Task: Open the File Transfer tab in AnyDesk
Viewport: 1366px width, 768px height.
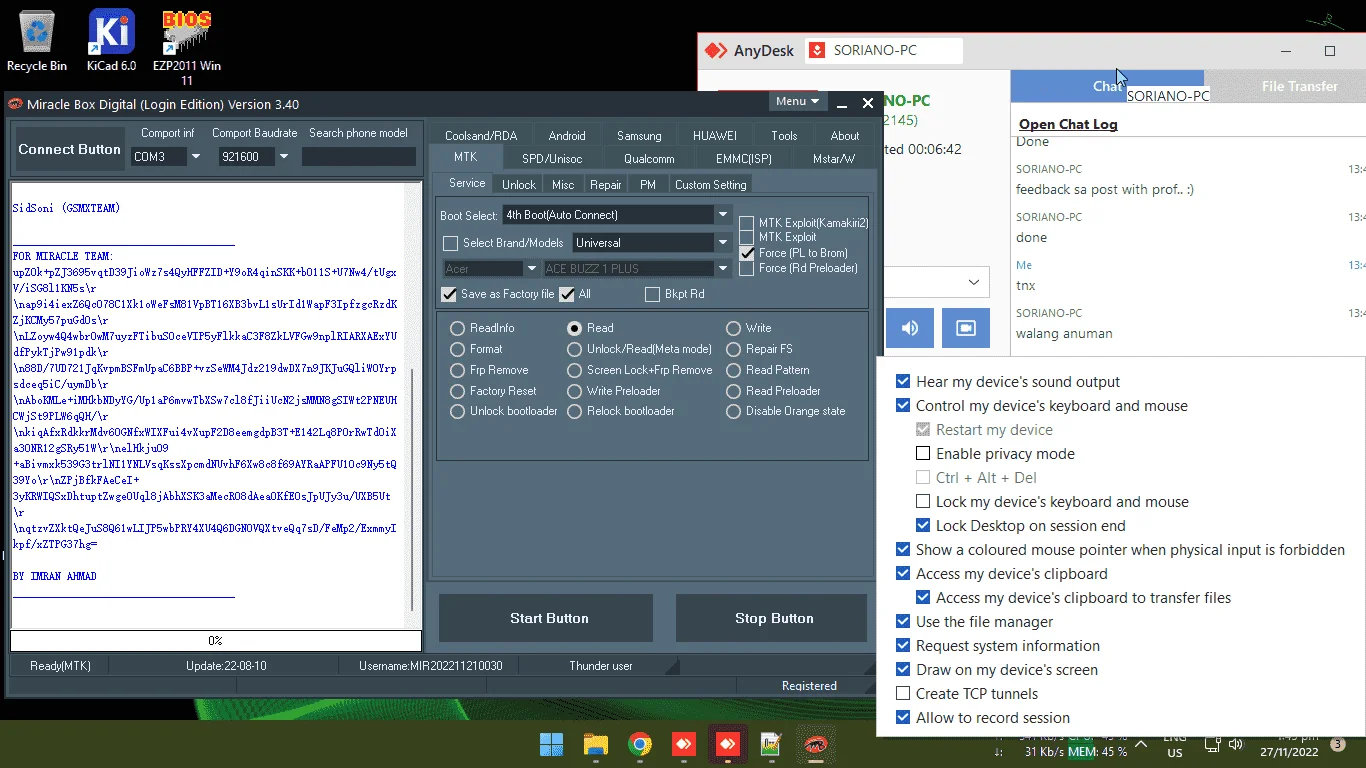Action: [x=1299, y=86]
